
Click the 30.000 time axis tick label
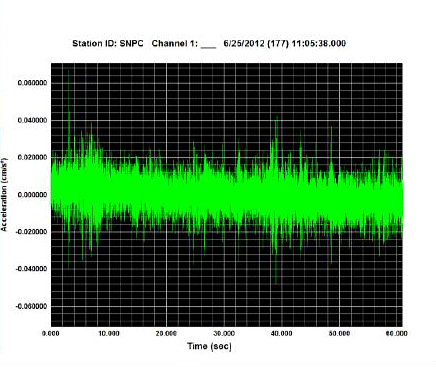(224, 333)
